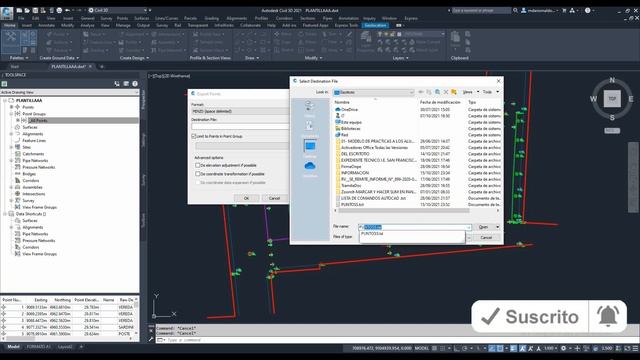Viewport: 640px width, 360px height.
Task: Open the Surfaces menu in menu bar
Action: click(141, 18)
